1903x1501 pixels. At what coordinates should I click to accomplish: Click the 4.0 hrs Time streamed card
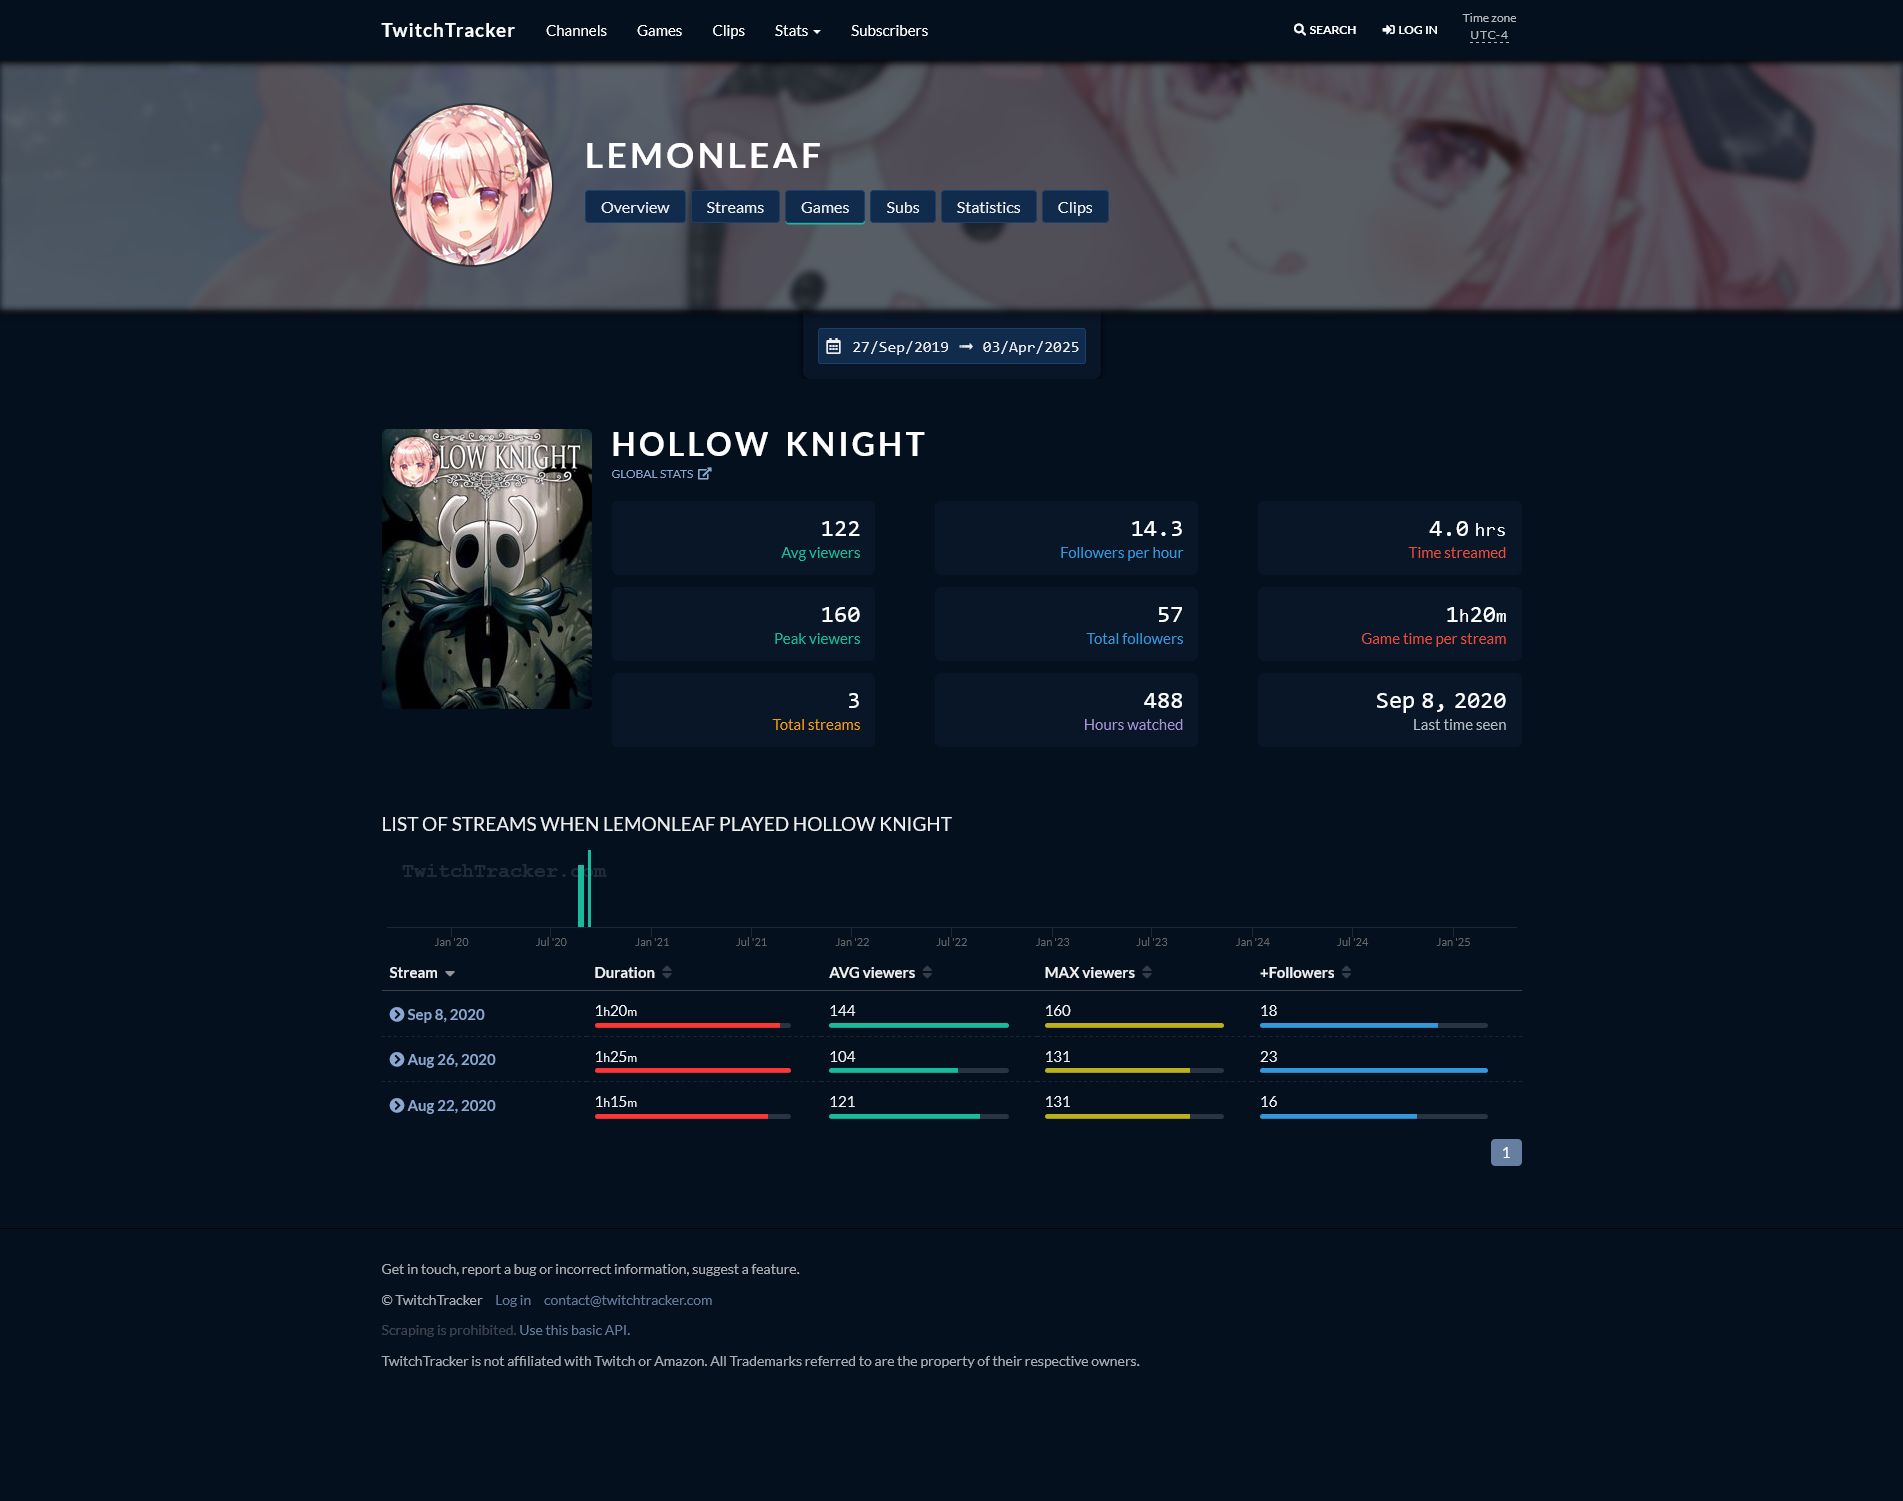tap(1390, 538)
